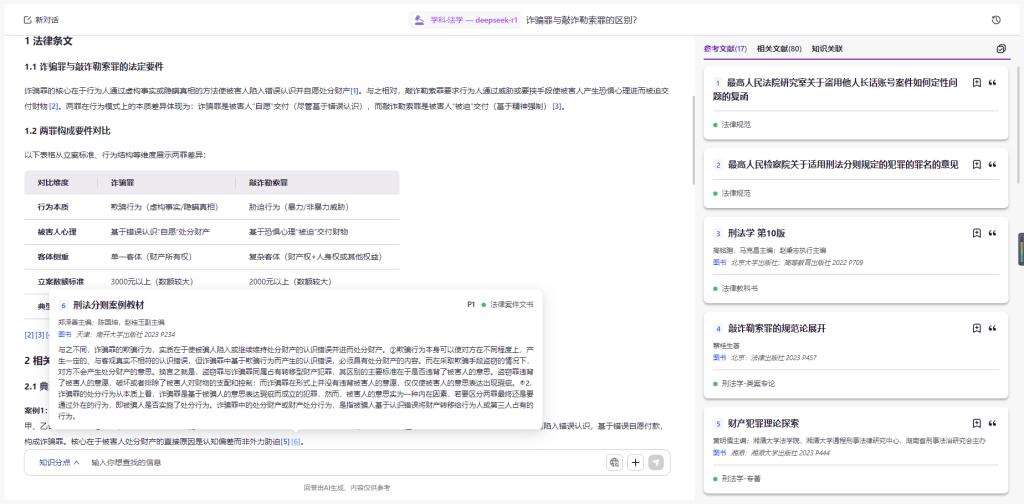This screenshot has height=504, width=1024.
Task: Click the main answer vertical scrollbar
Action: [694, 140]
